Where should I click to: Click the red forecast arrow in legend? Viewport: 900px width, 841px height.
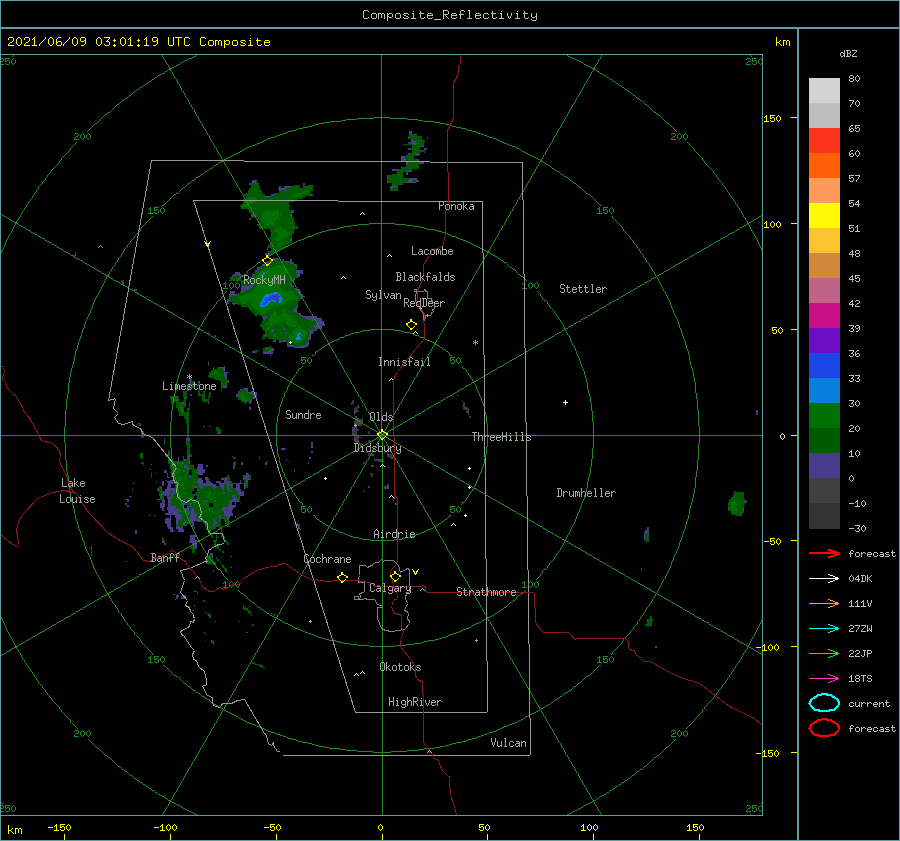(x=824, y=553)
